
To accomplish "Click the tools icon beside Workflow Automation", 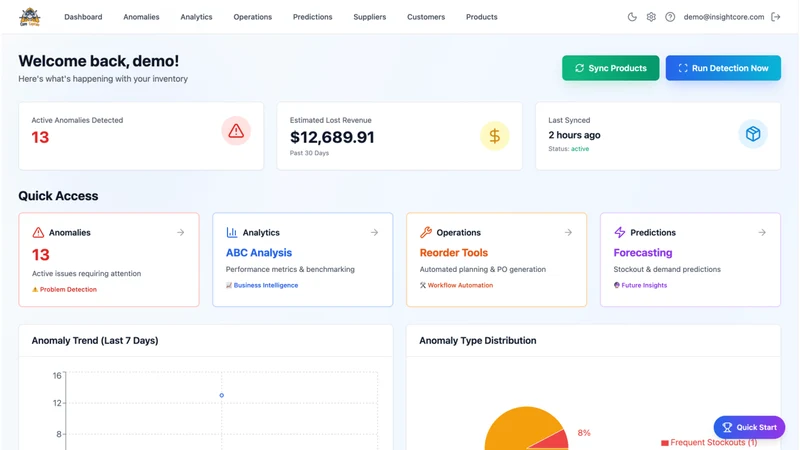I will [422, 285].
